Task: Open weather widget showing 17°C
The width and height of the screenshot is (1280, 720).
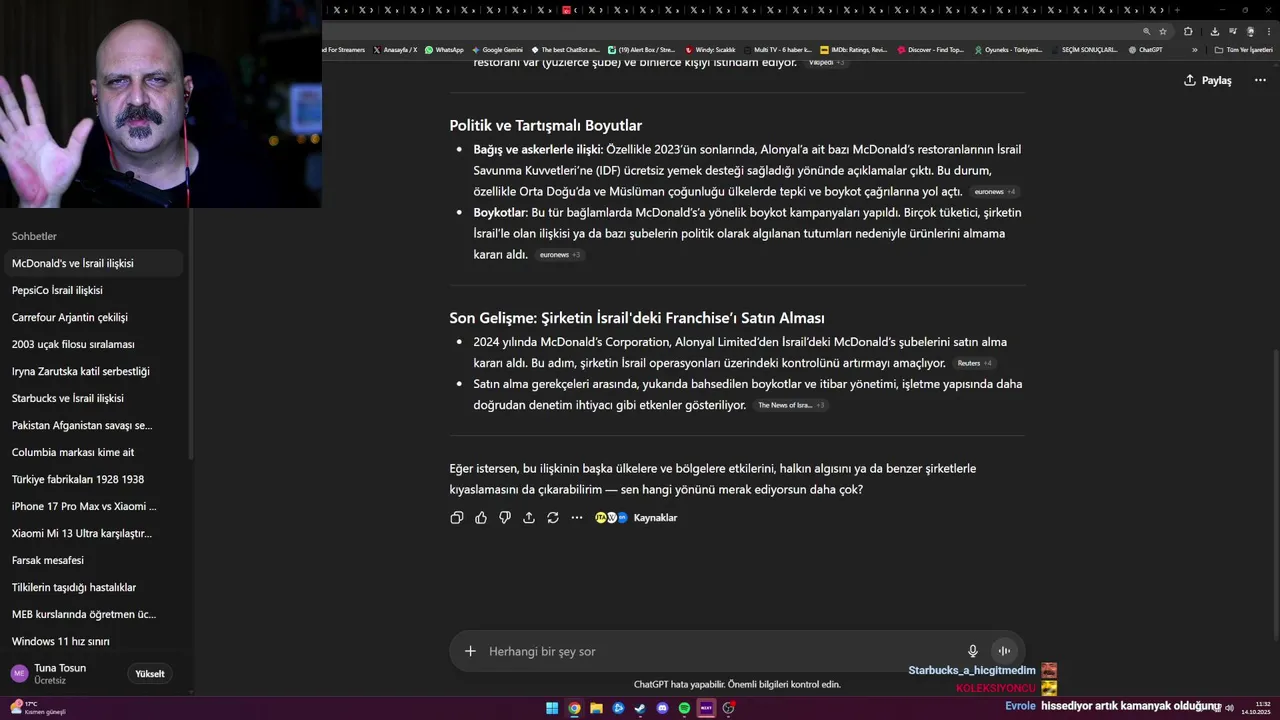Action: [38, 708]
